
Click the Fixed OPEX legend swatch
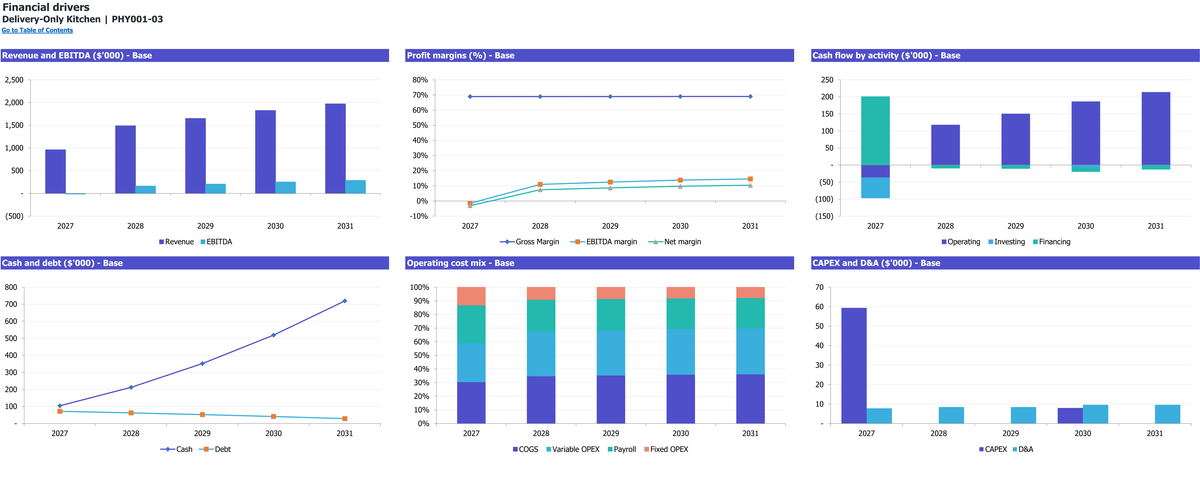pyautogui.click(x=648, y=450)
